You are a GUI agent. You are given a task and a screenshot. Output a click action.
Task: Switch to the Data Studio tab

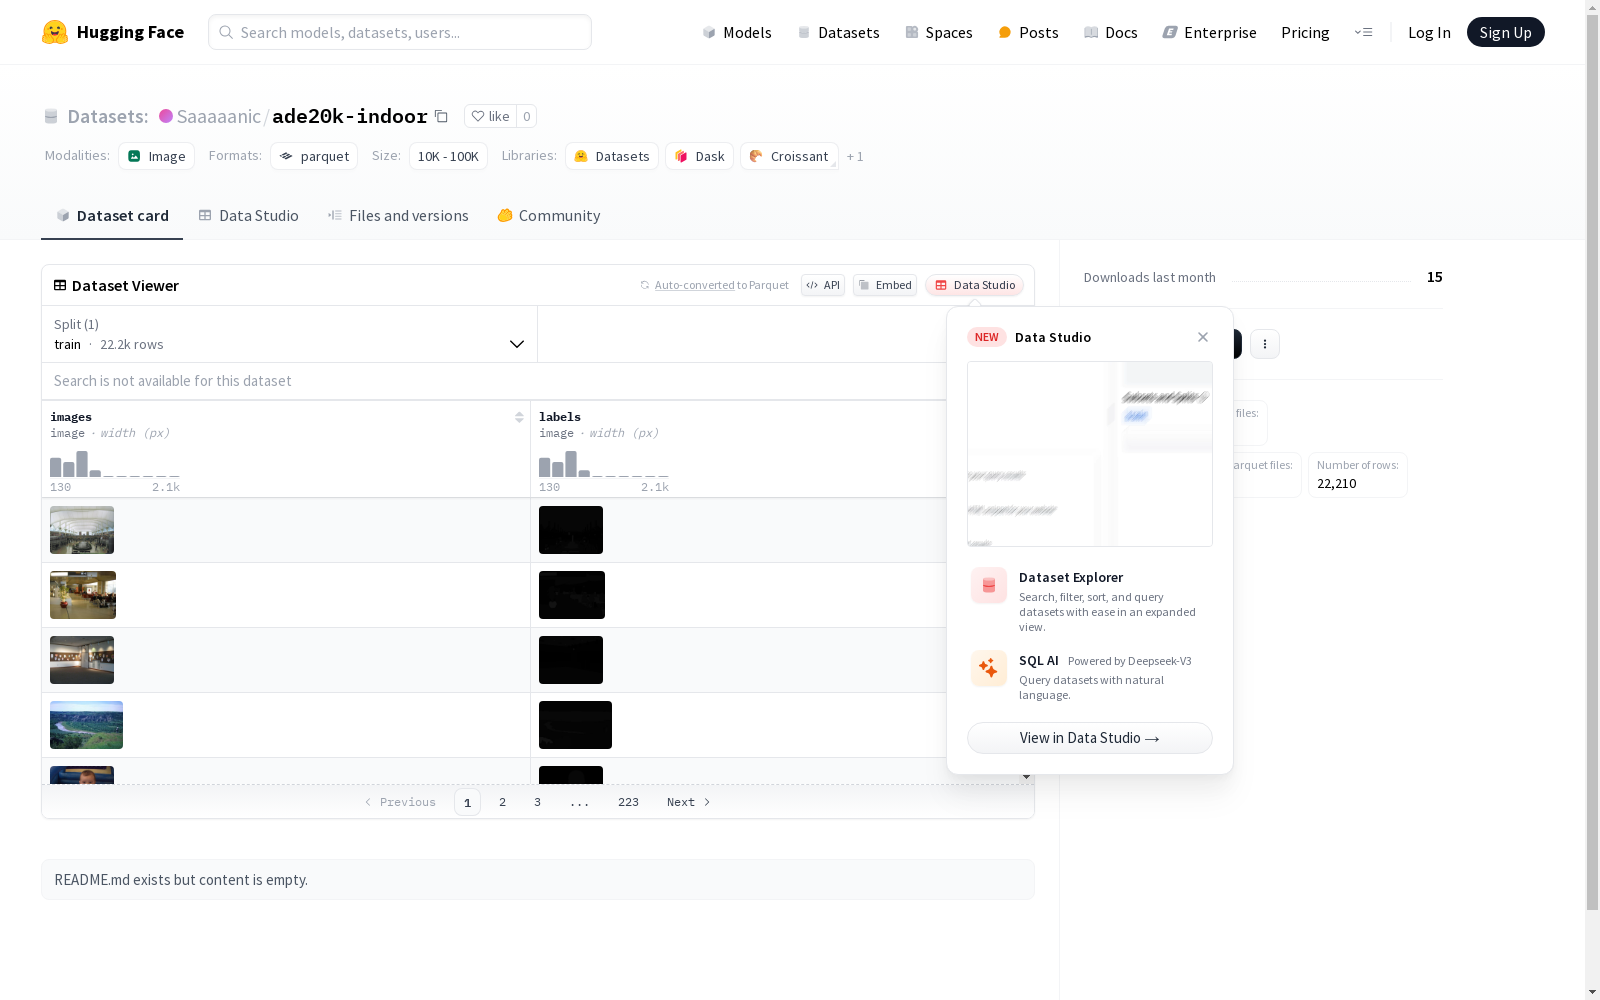tap(248, 215)
